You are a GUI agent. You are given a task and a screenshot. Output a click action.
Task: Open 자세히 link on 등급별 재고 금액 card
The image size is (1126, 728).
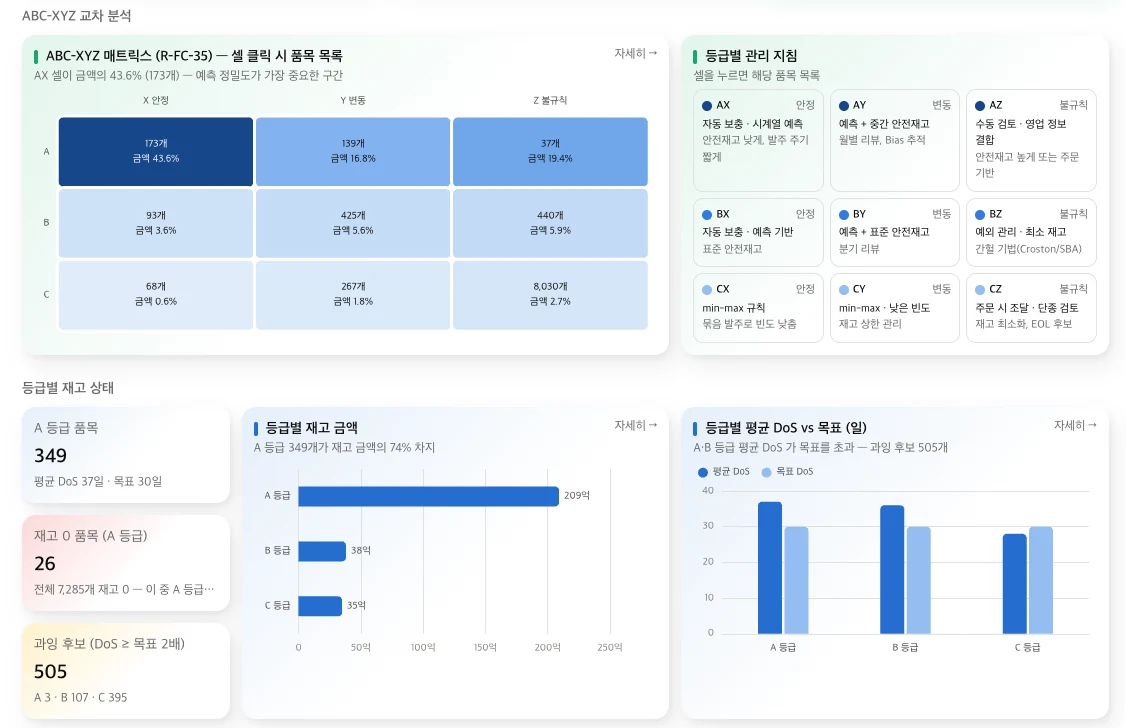click(x=636, y=425)
